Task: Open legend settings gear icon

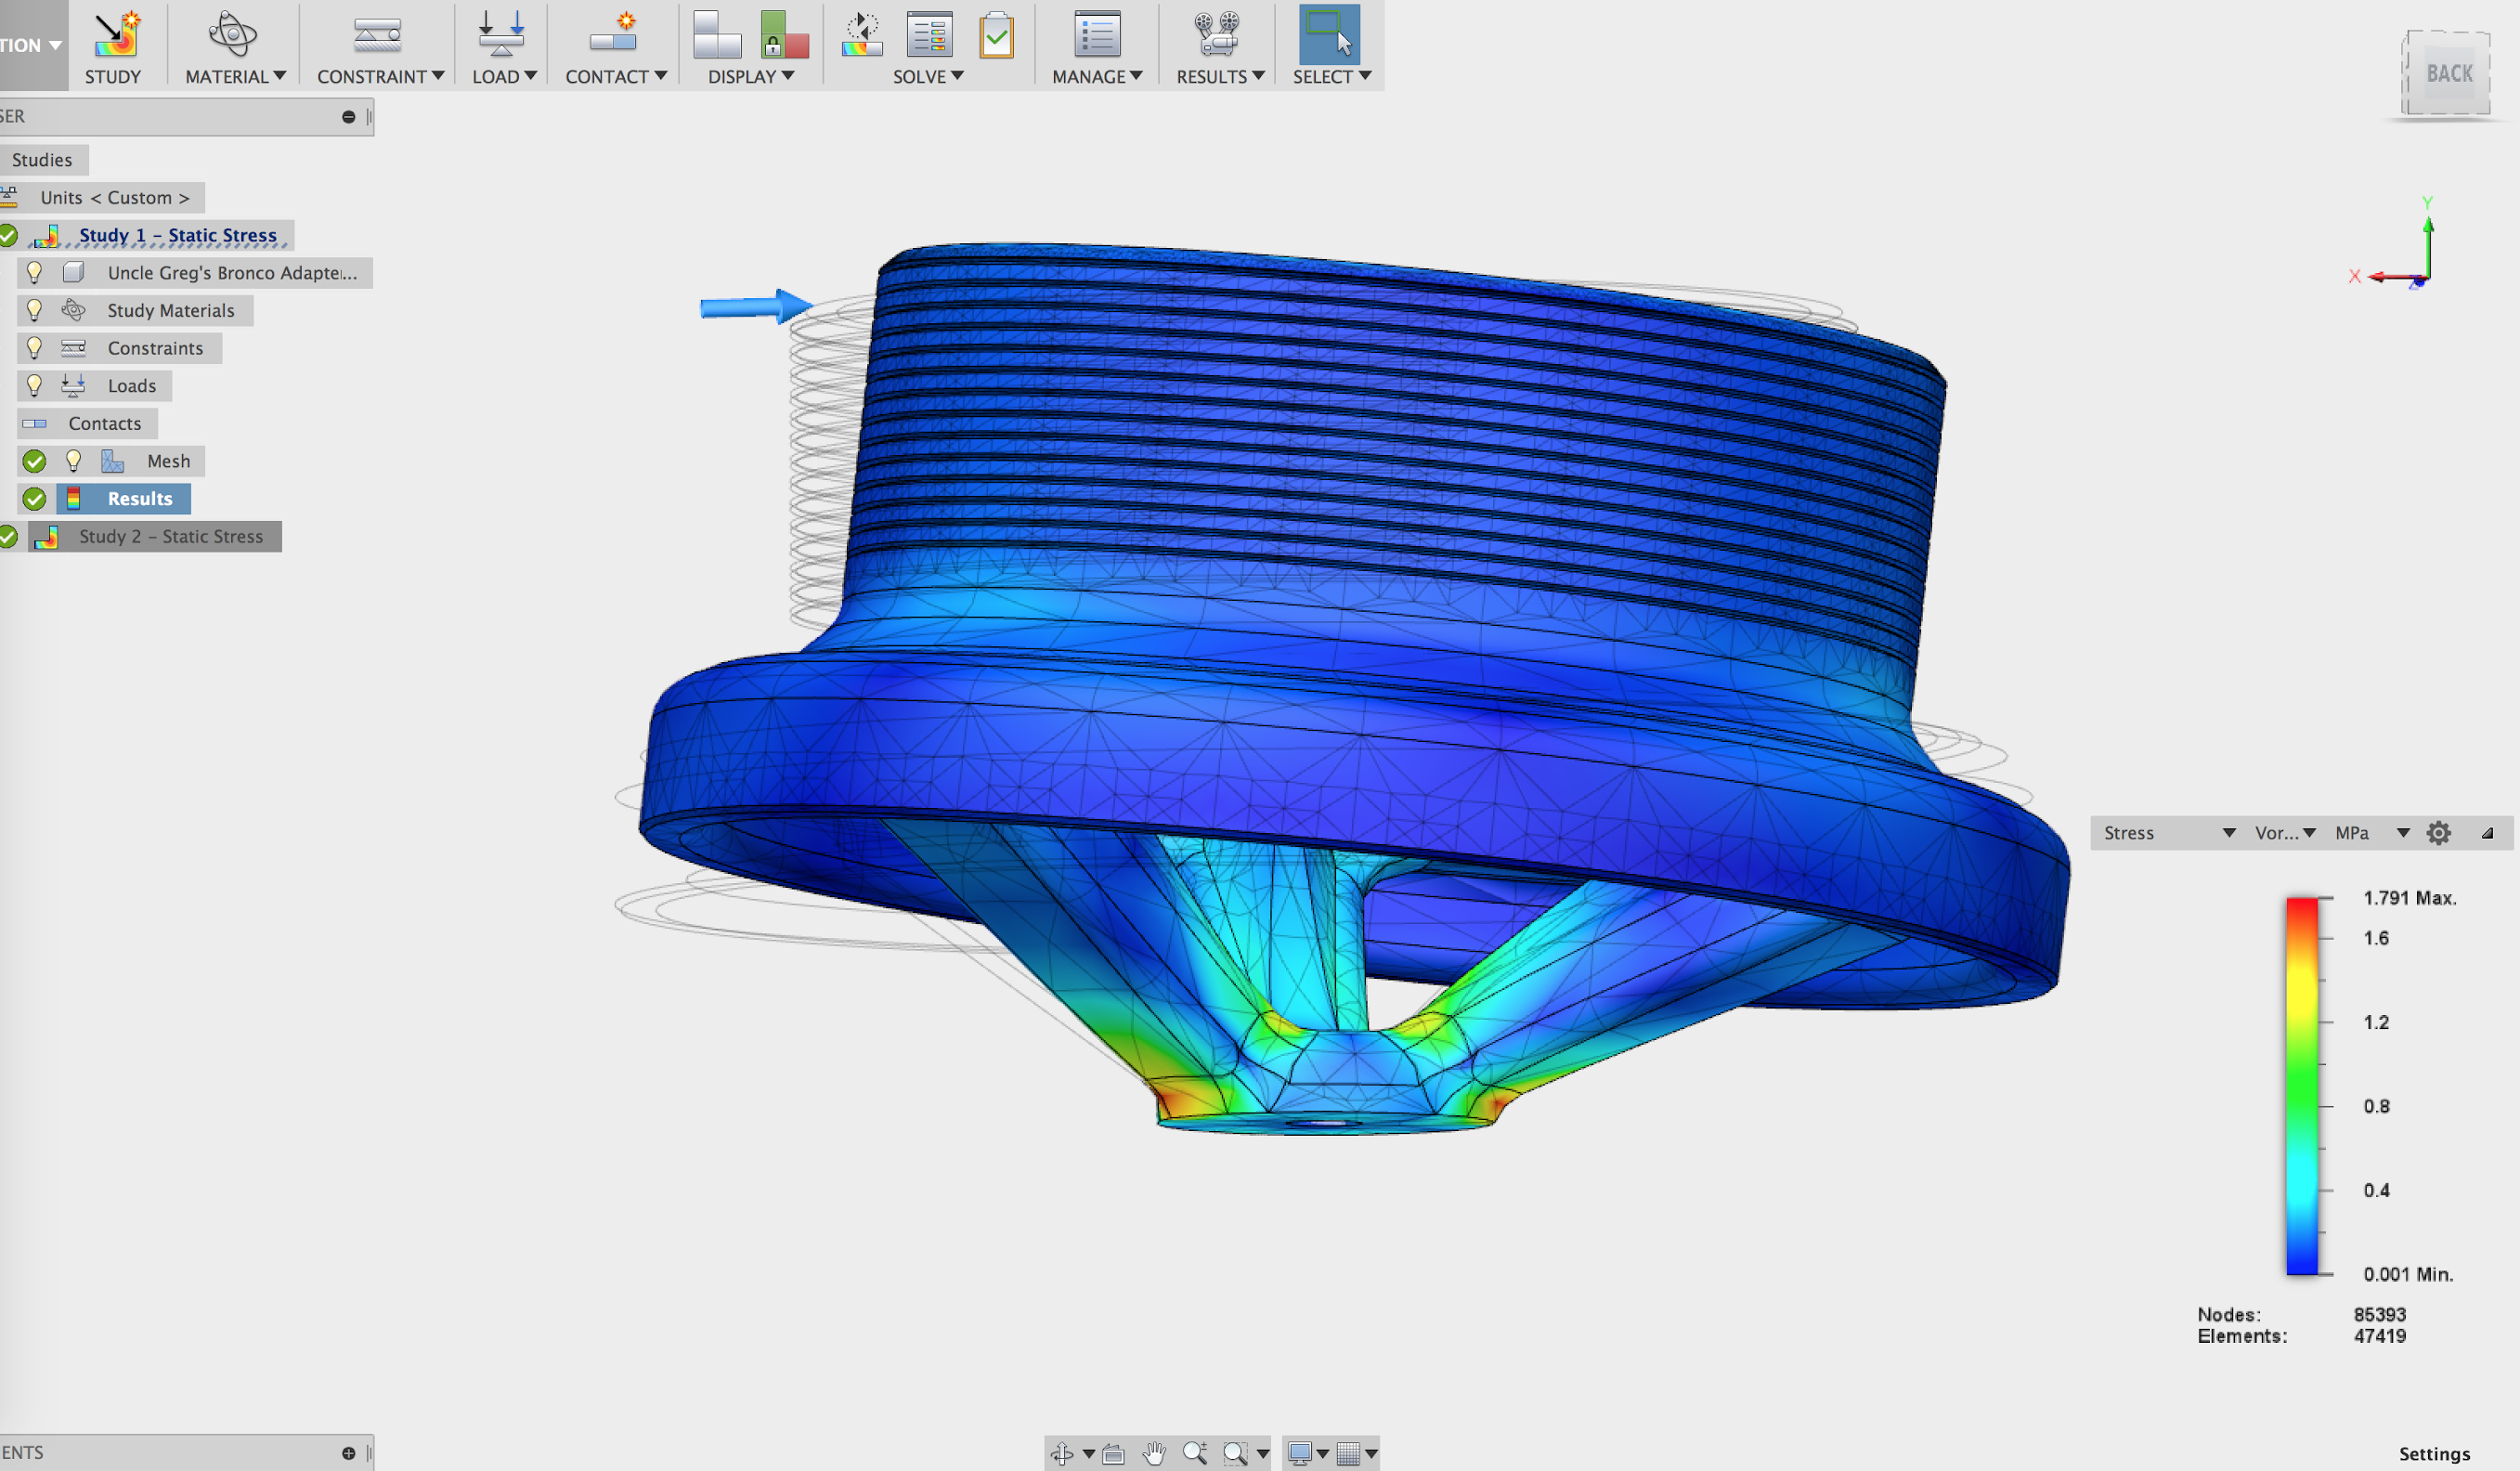Action: pyautogui.click(x=2438, y=833)
